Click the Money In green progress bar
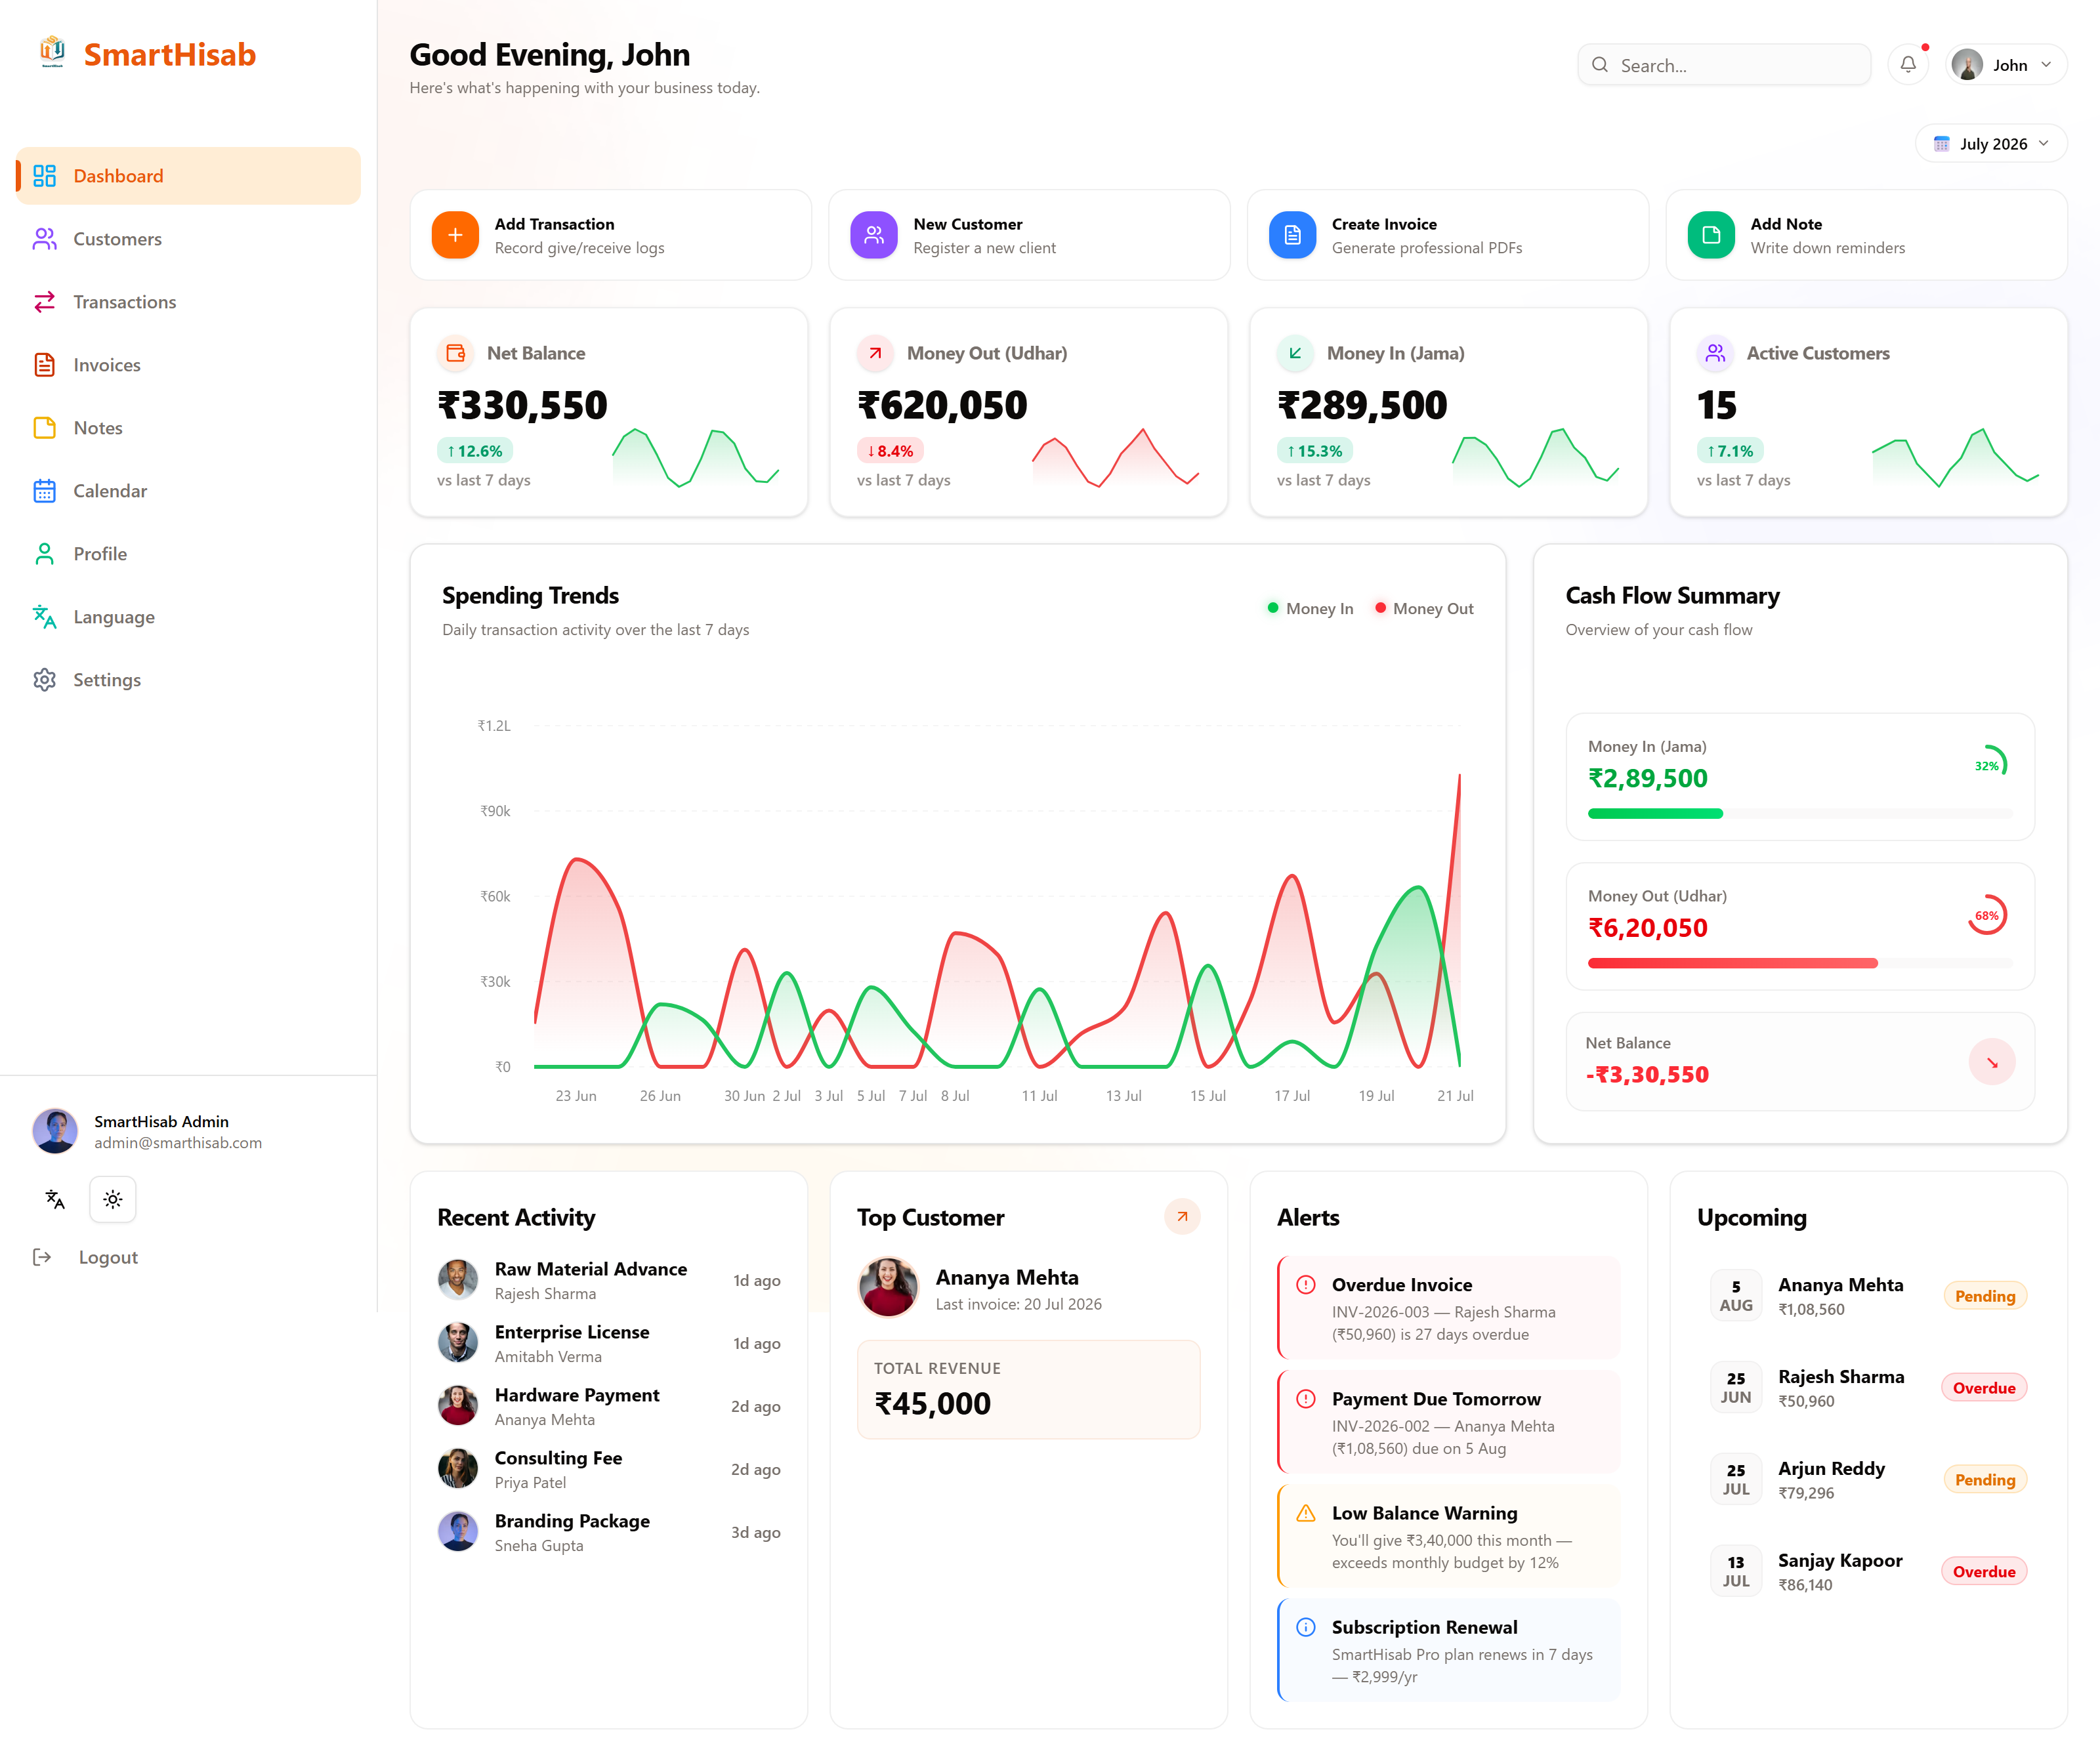The width and height of the screenshot is (2100, 1761). (1655, 814)
